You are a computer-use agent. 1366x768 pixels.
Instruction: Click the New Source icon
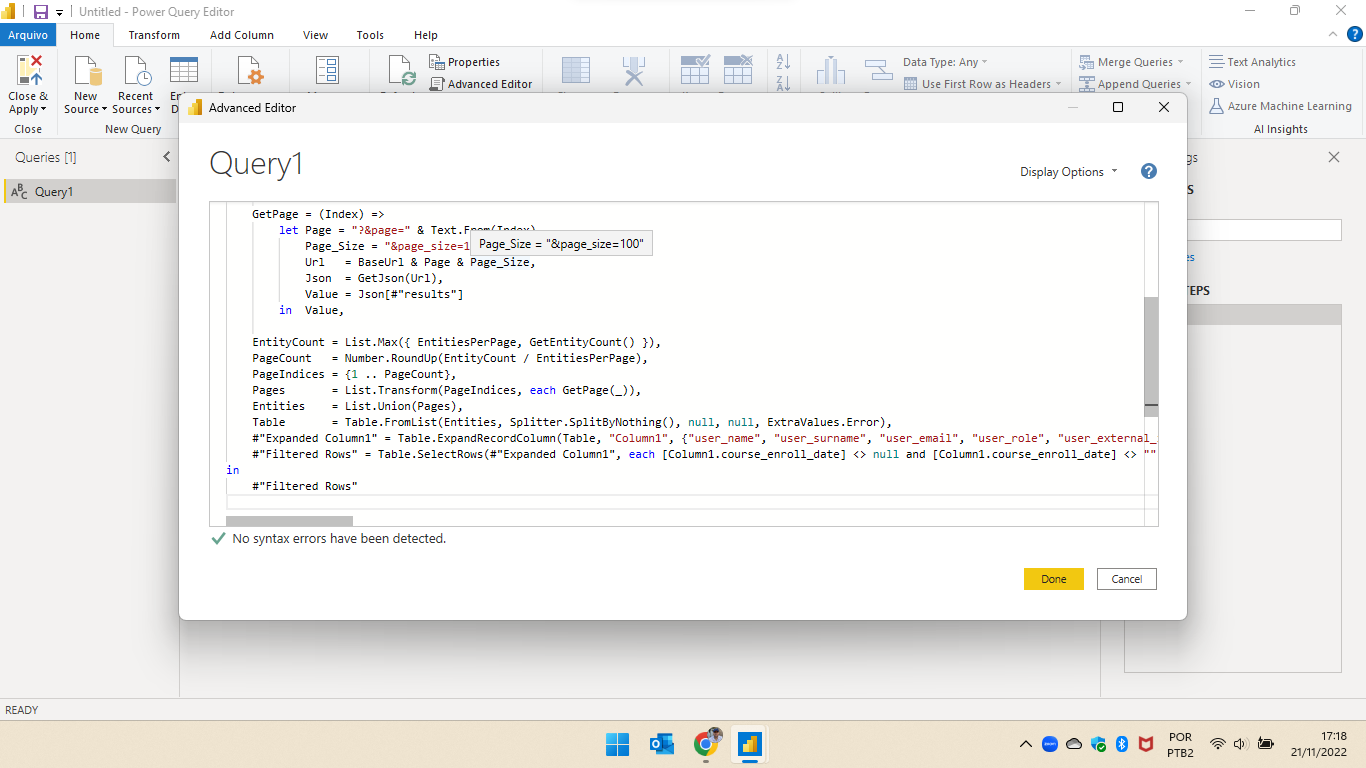86,72
